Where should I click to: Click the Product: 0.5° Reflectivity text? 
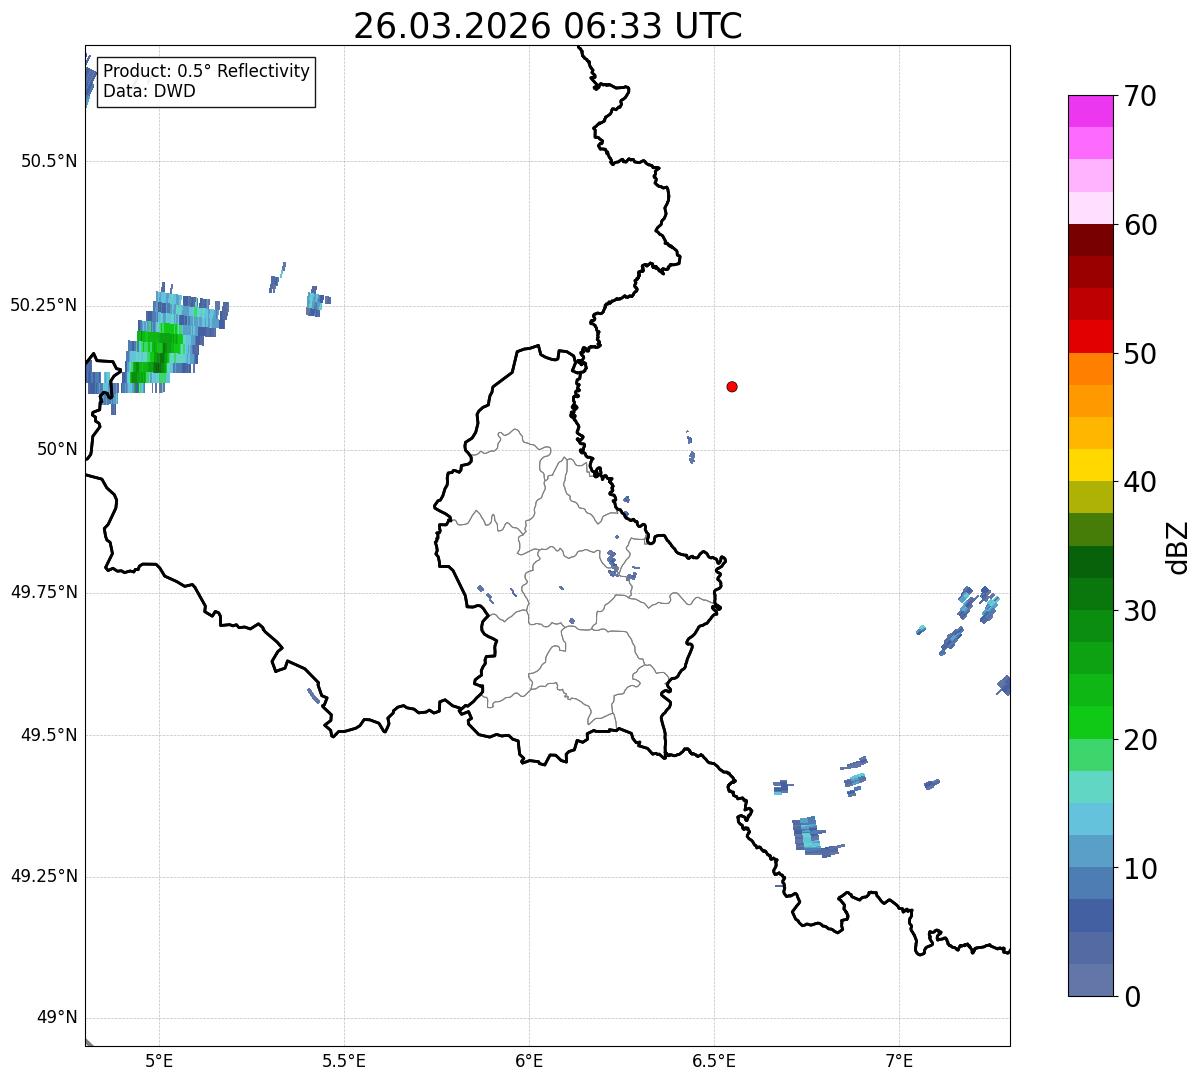point(206,72)
